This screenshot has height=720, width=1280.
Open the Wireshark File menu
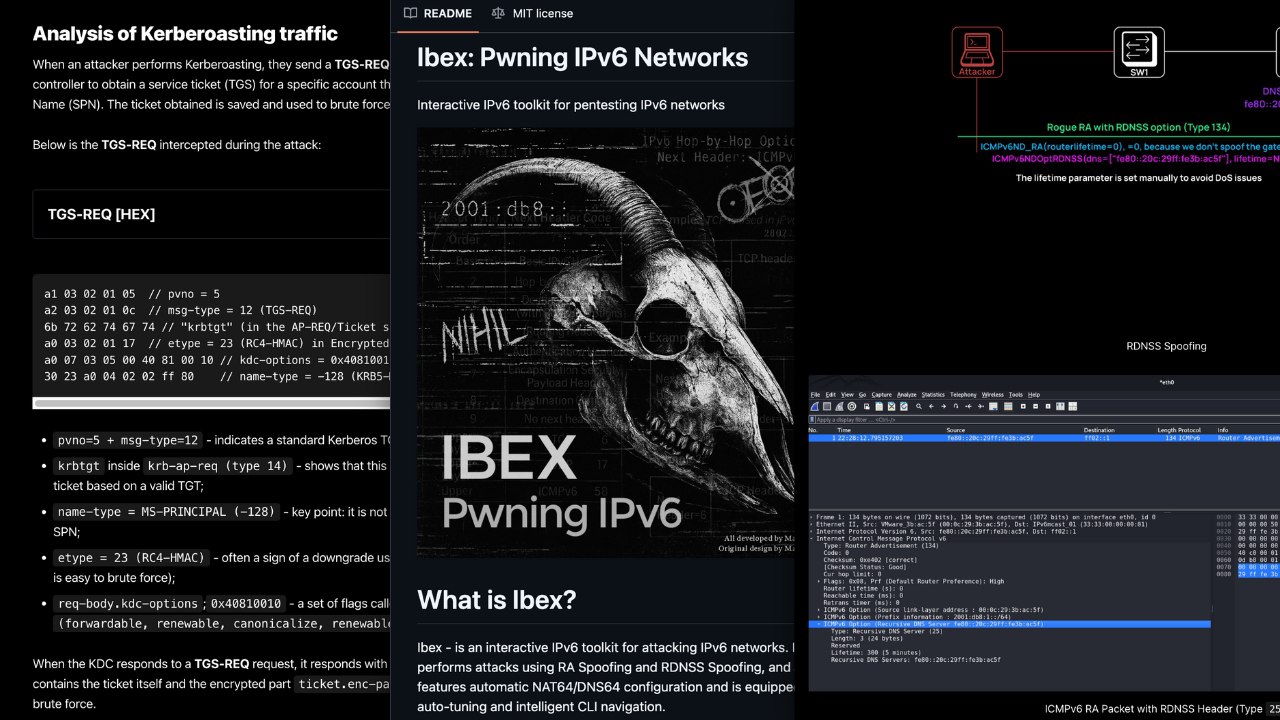(x=815, y=395)
